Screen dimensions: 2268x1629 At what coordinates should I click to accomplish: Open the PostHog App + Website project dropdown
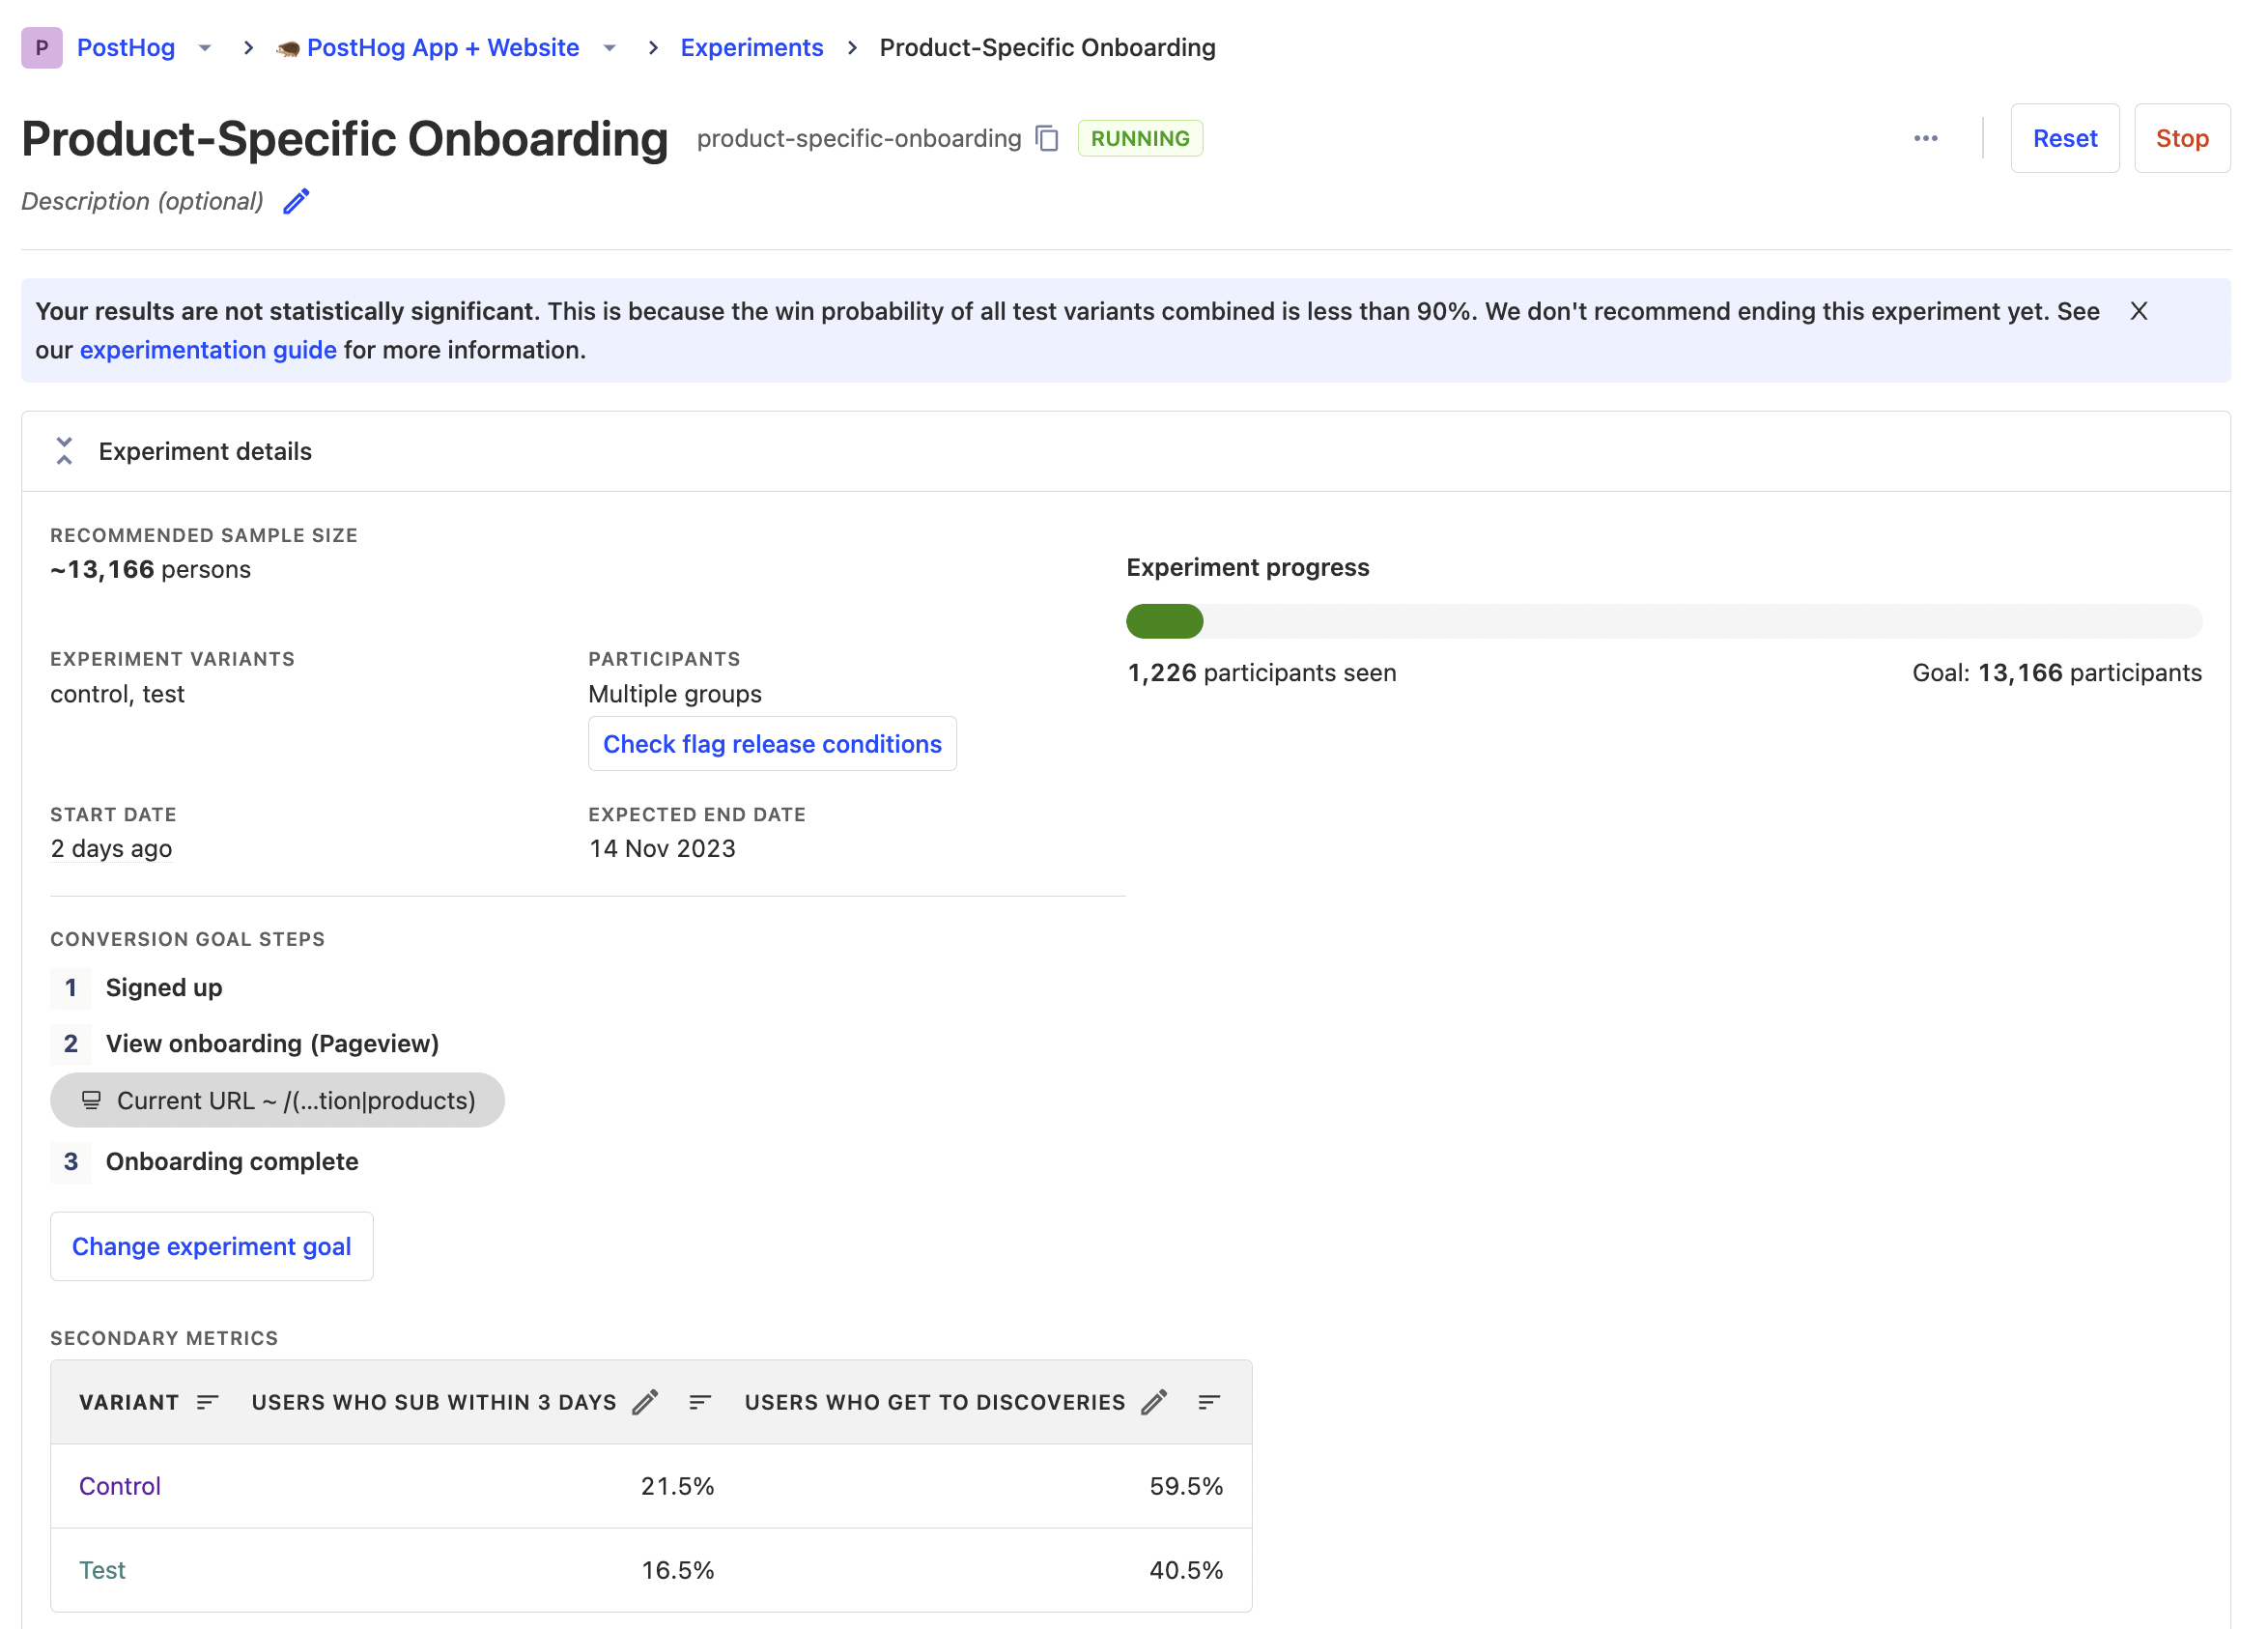[x=609, y=47]
